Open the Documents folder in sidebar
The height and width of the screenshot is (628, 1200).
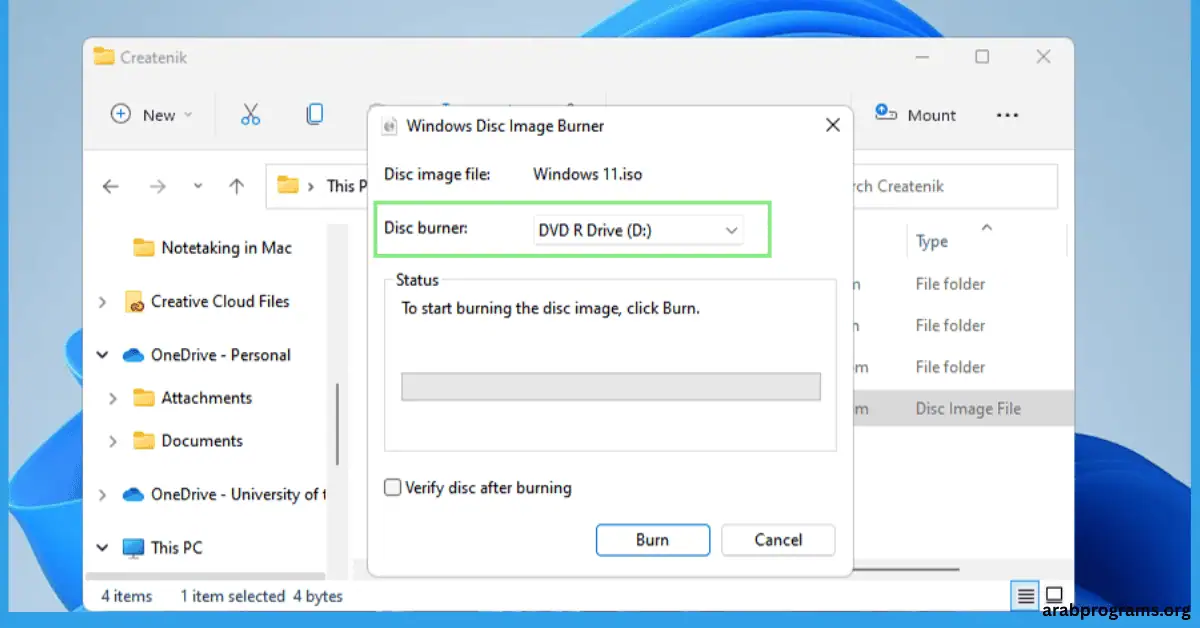188,441
